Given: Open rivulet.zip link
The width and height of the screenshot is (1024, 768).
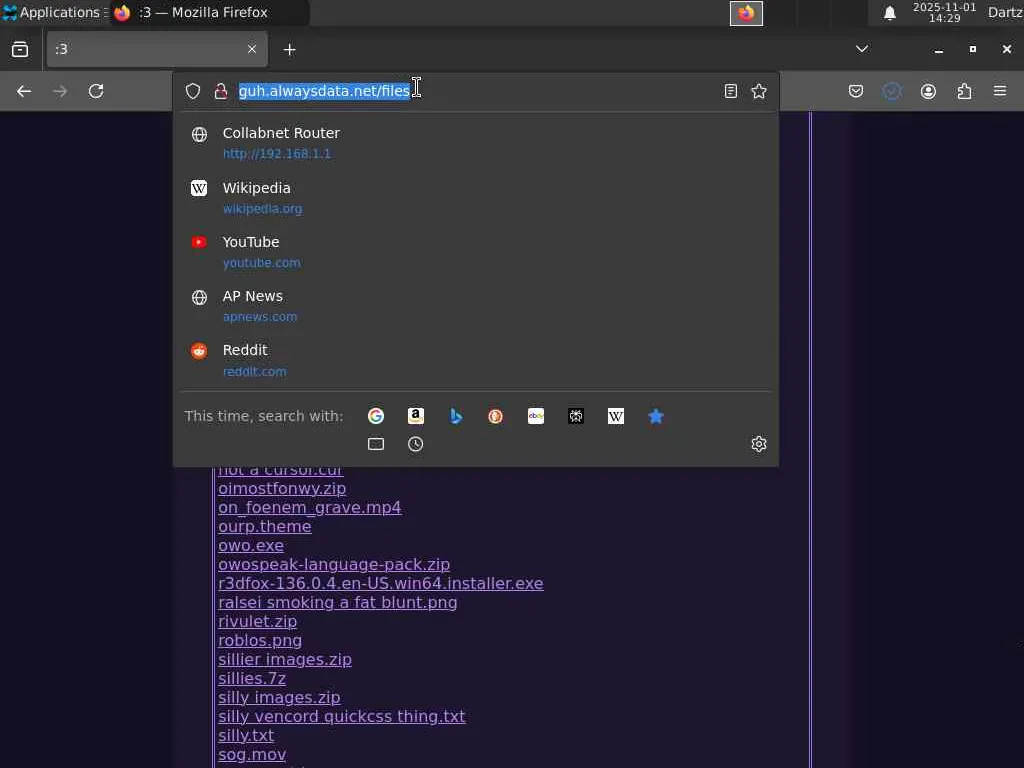Looking at the screenshot, I should pyautogui.click(x=257, y=621).
